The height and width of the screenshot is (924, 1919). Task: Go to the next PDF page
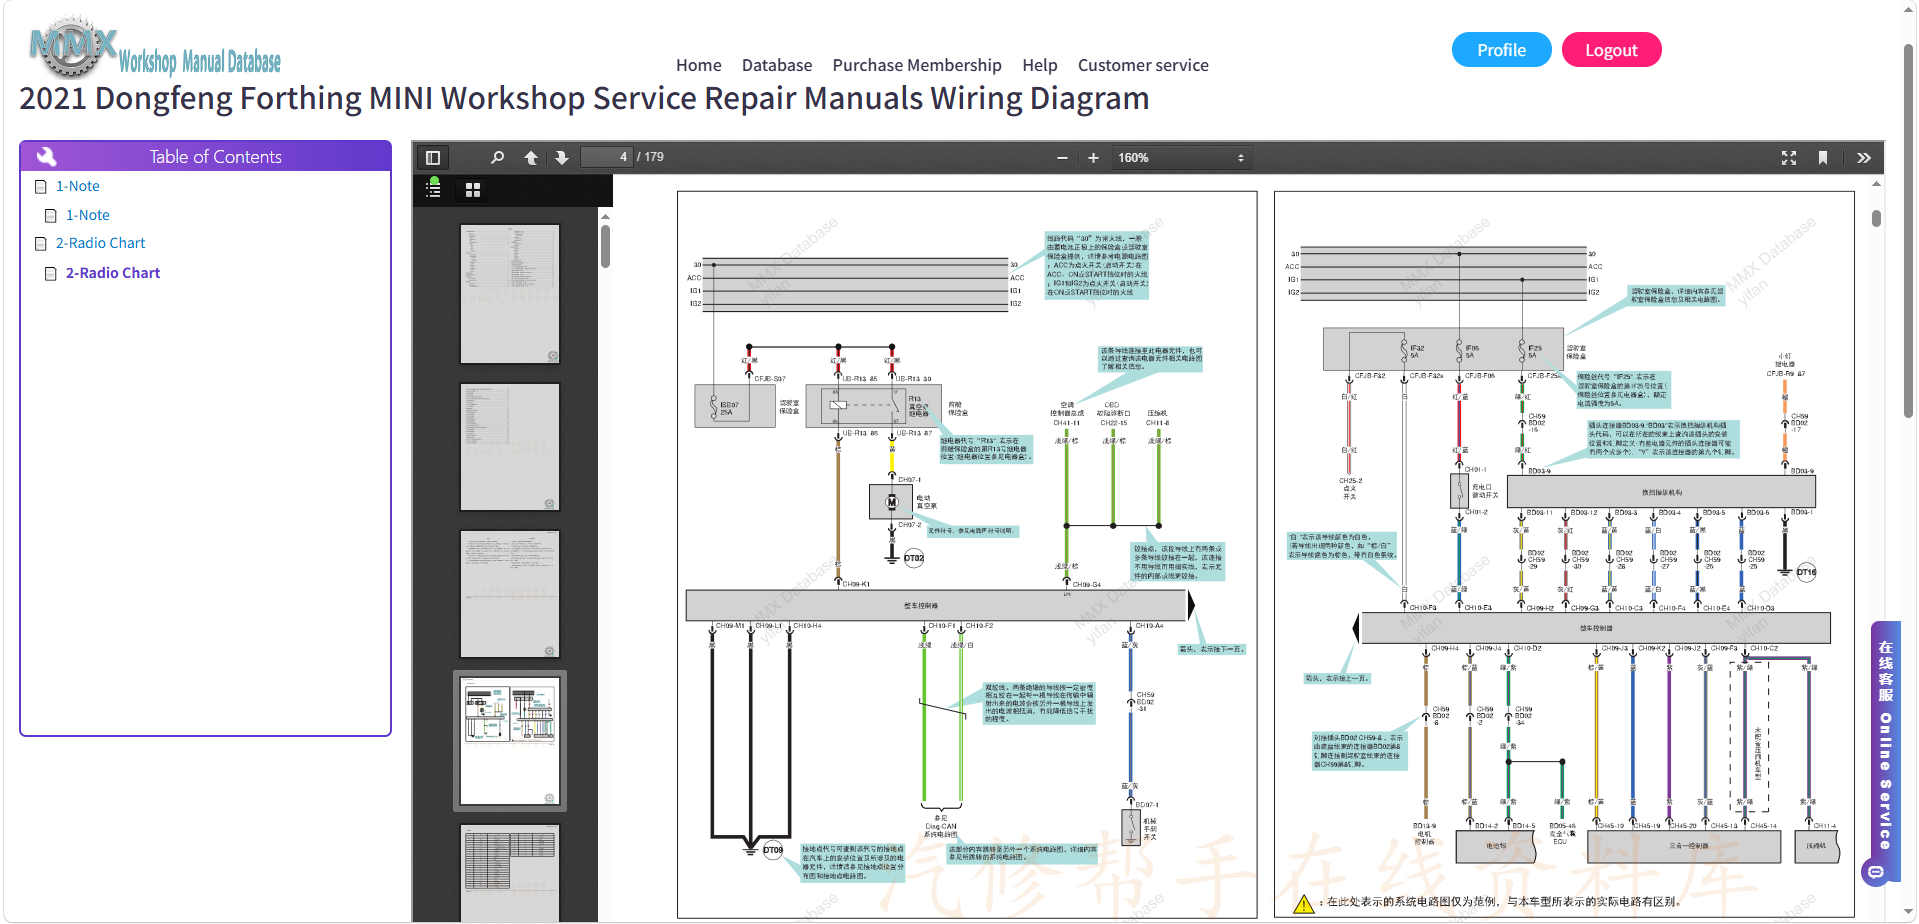[x=562, y=158]
